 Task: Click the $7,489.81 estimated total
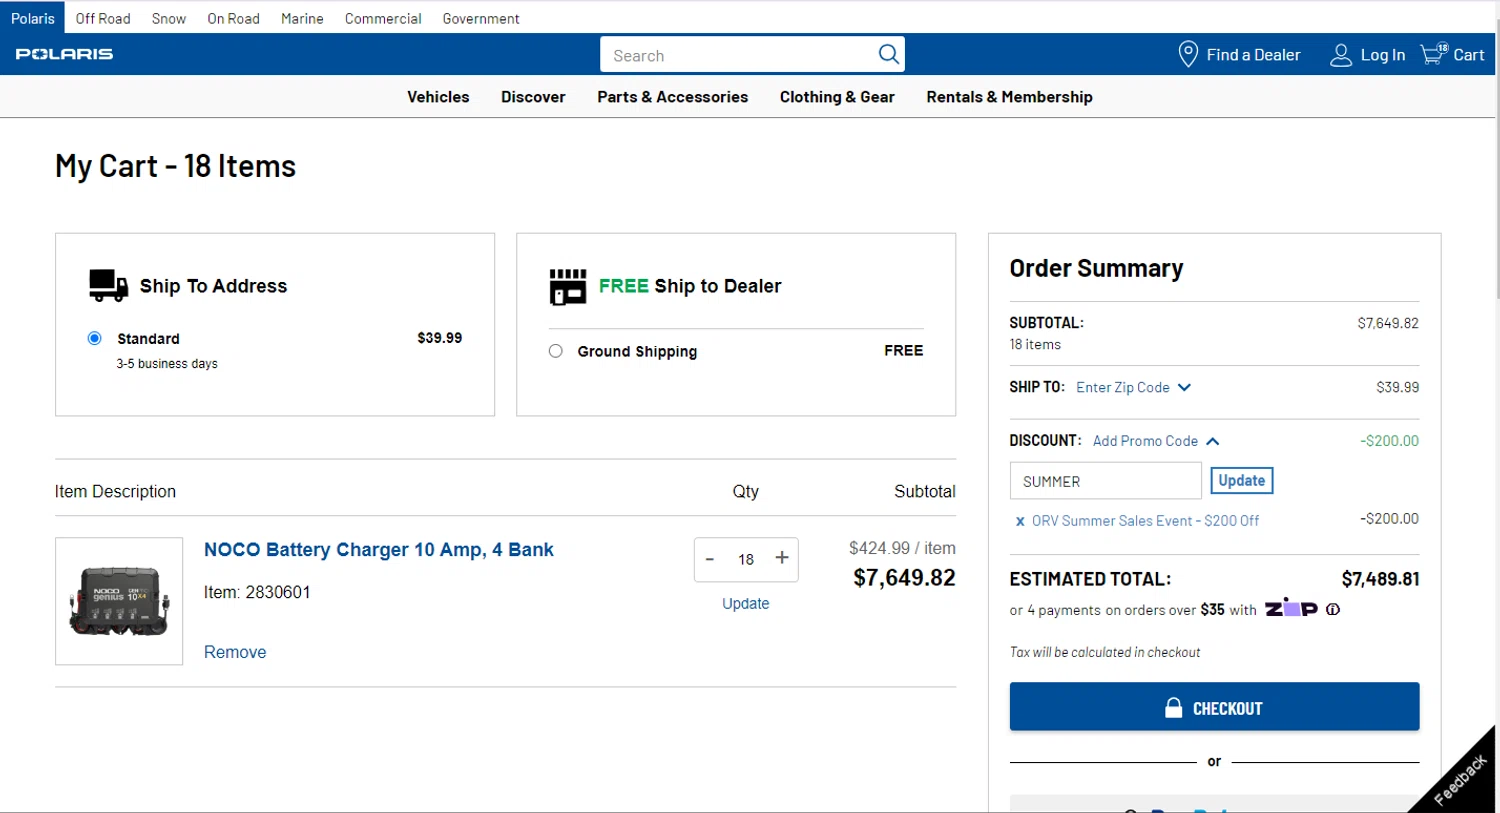pos(1380,579)
